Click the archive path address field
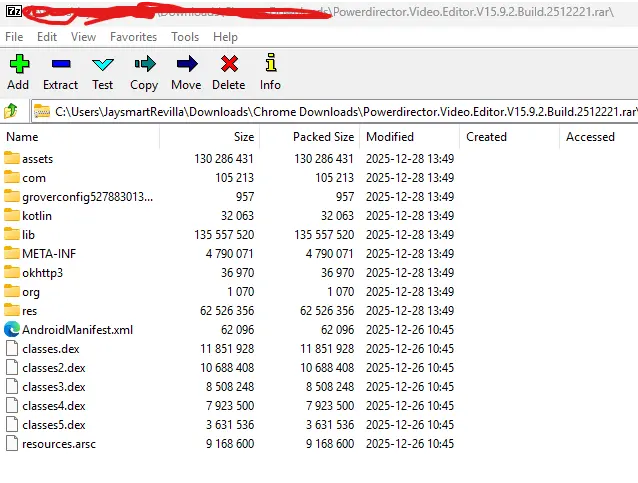638x483 pixels. pos(334,111)
